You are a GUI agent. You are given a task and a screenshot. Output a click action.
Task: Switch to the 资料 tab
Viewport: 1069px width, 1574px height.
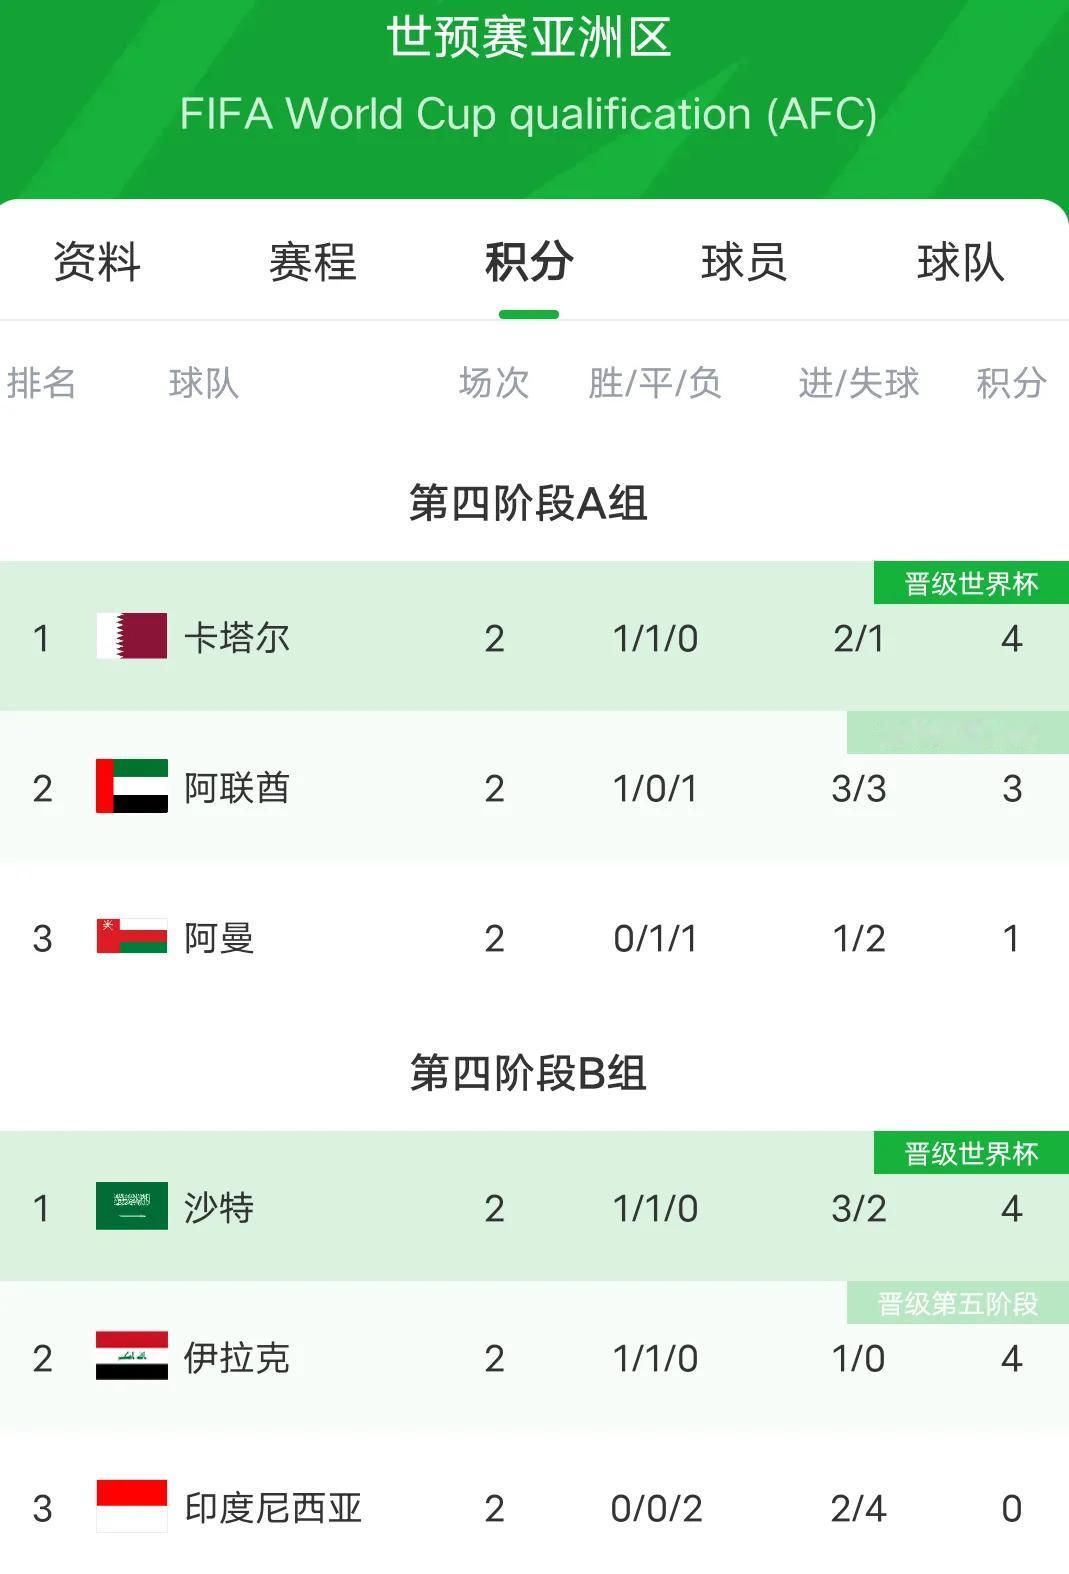pos(97,262)
